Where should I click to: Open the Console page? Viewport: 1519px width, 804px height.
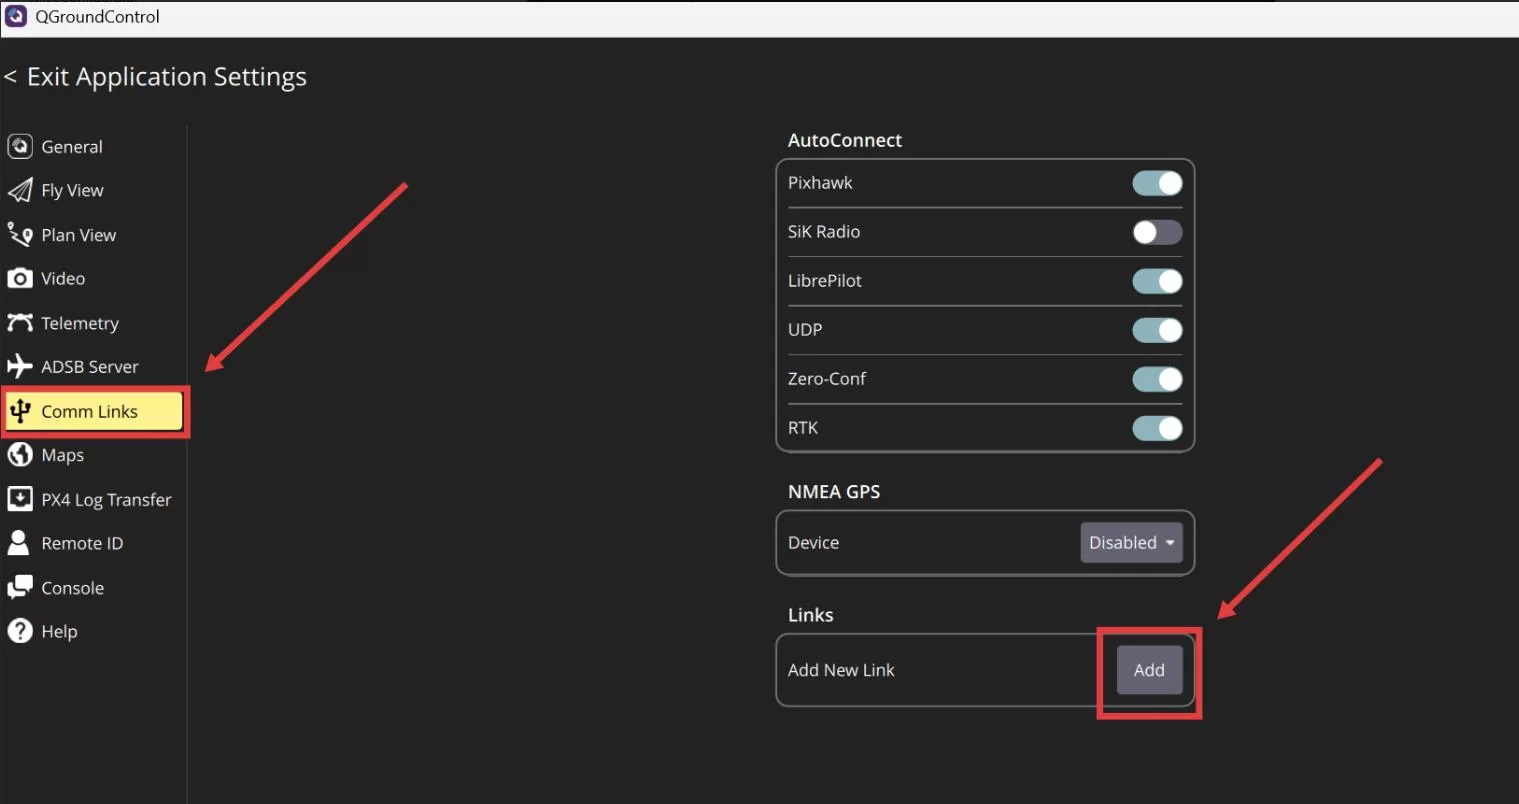(93, 588)
